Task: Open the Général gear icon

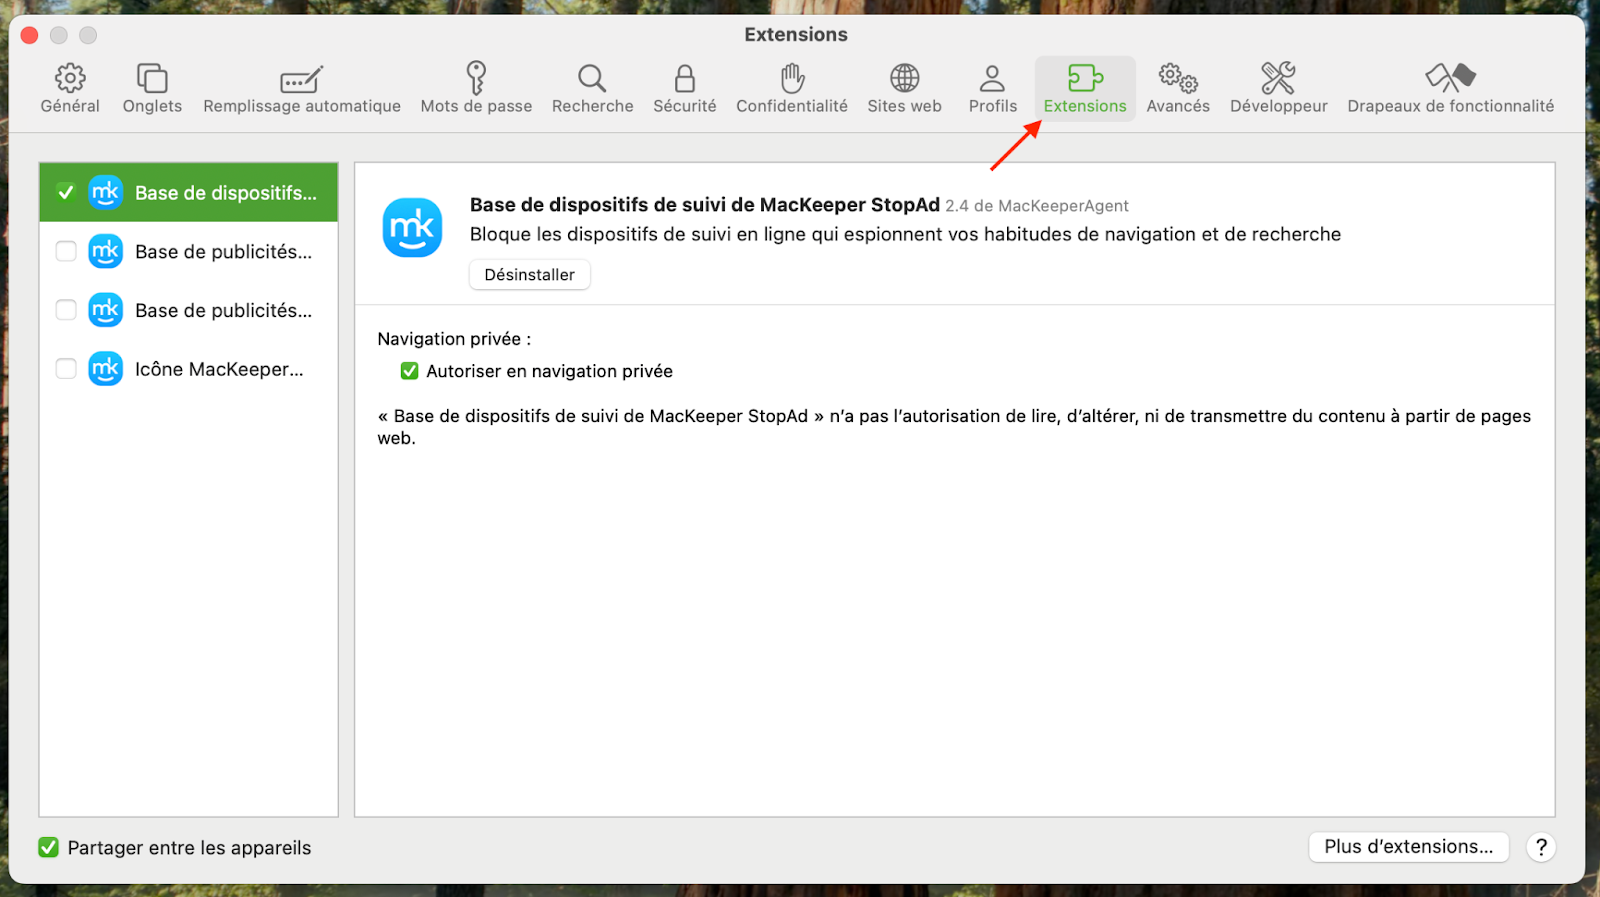Action: point(70,78)
